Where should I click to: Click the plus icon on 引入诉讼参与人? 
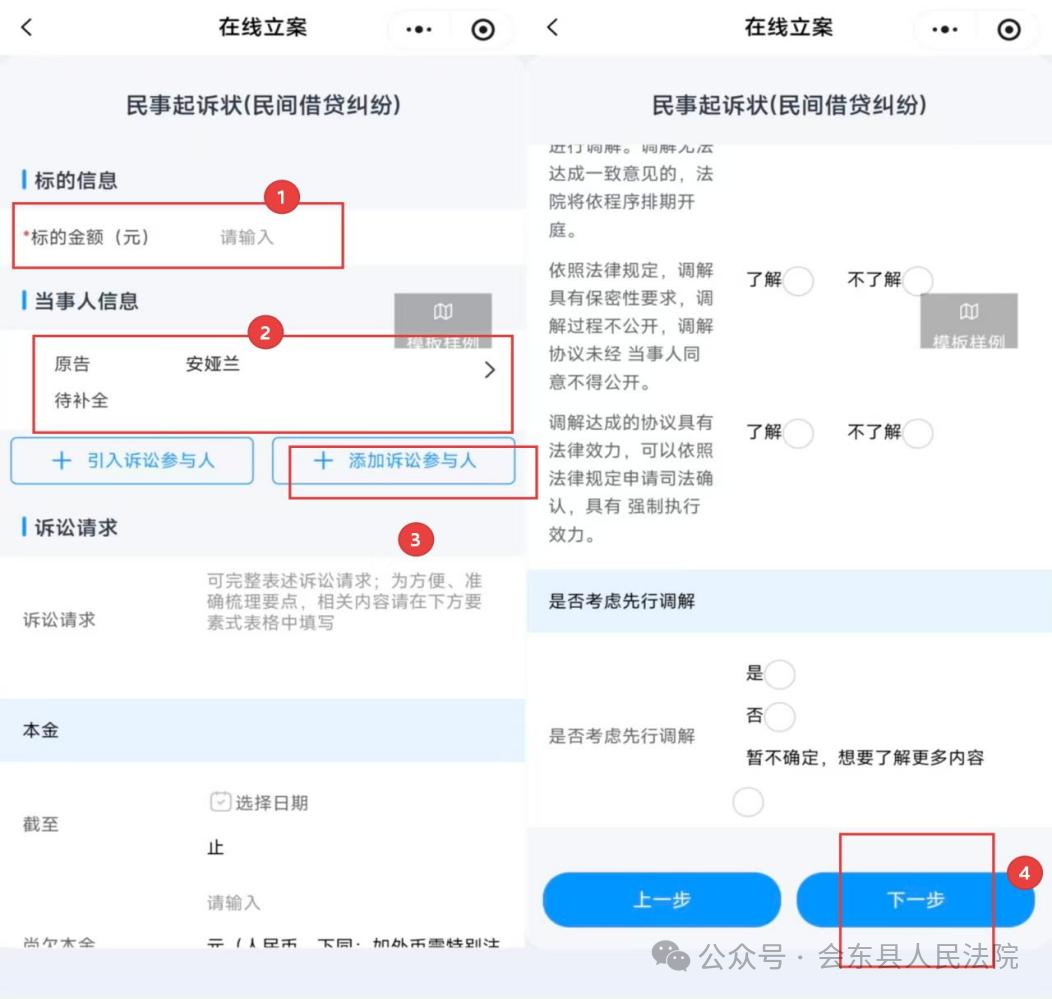coord(62,460)
